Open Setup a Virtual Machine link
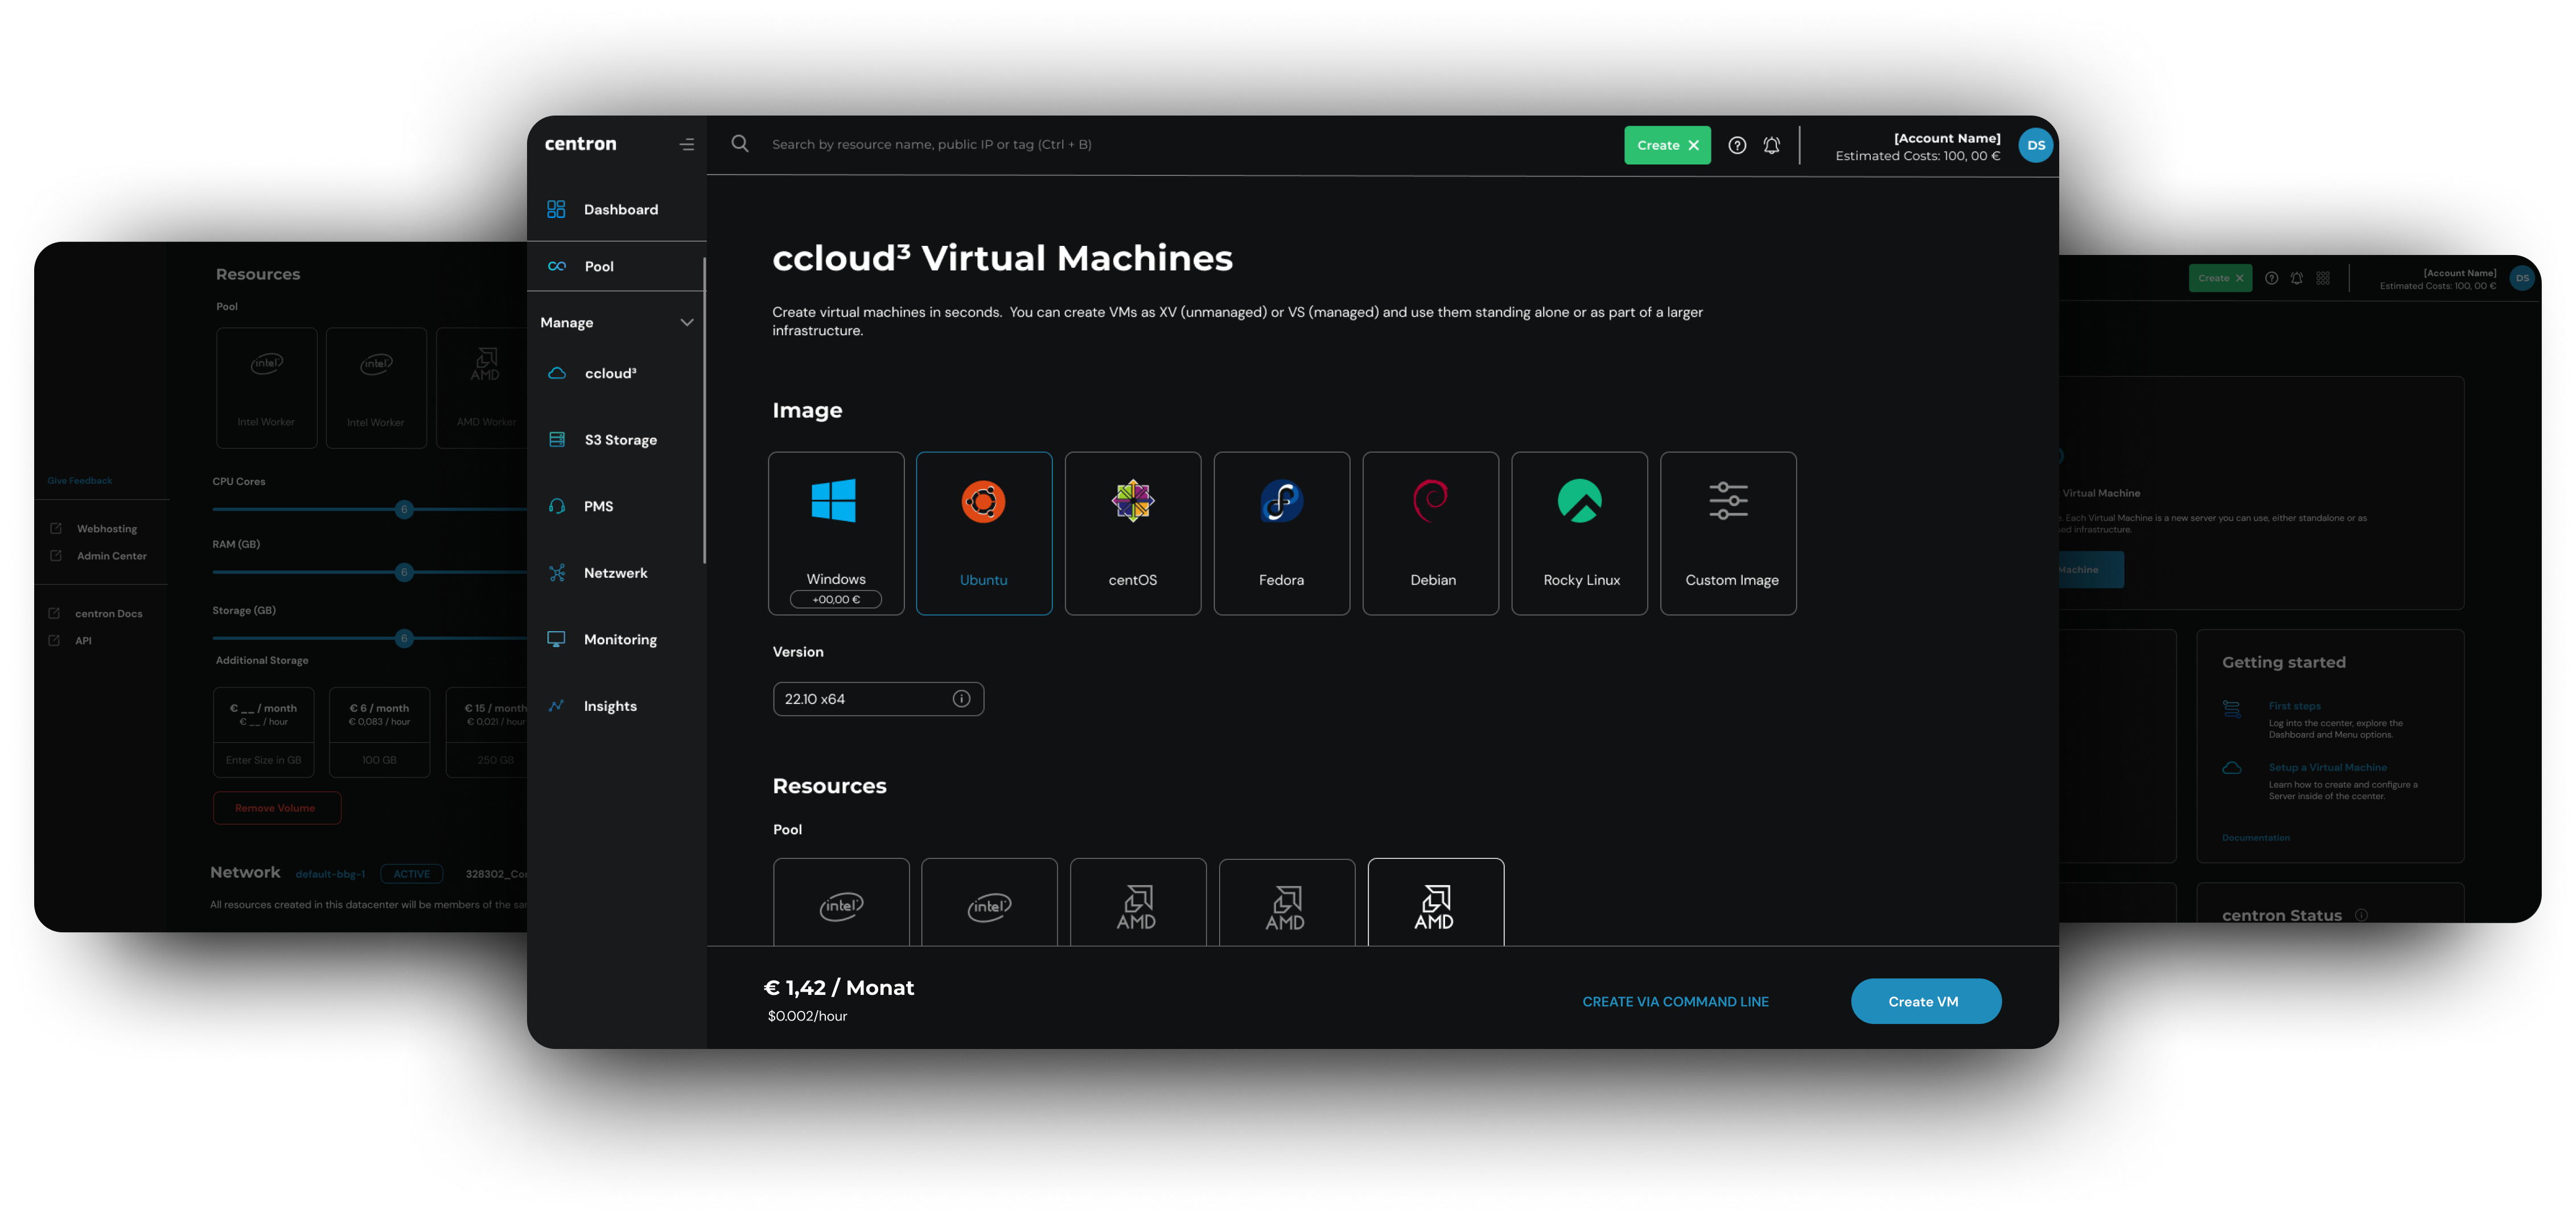Image resolution: width=2576 pixels, height=1218 pixels. point(2327,768)
